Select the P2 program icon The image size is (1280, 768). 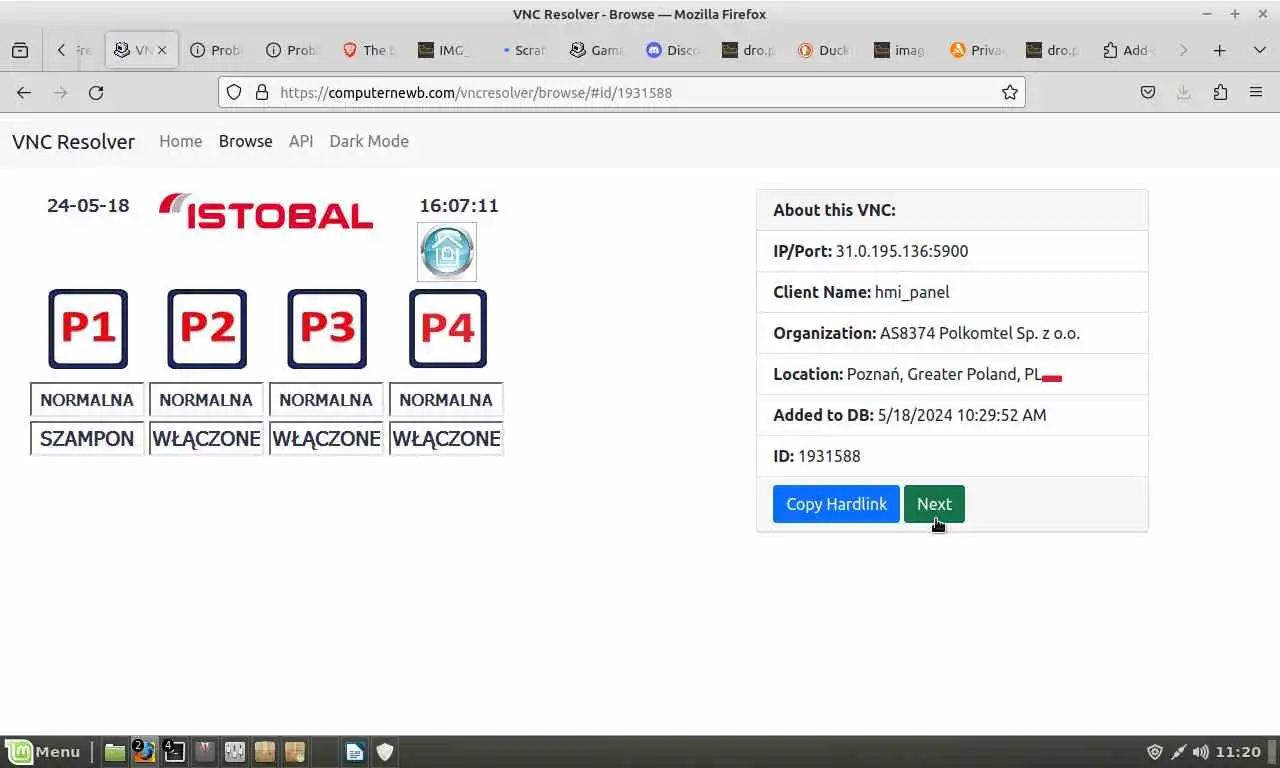click(207, 328)
